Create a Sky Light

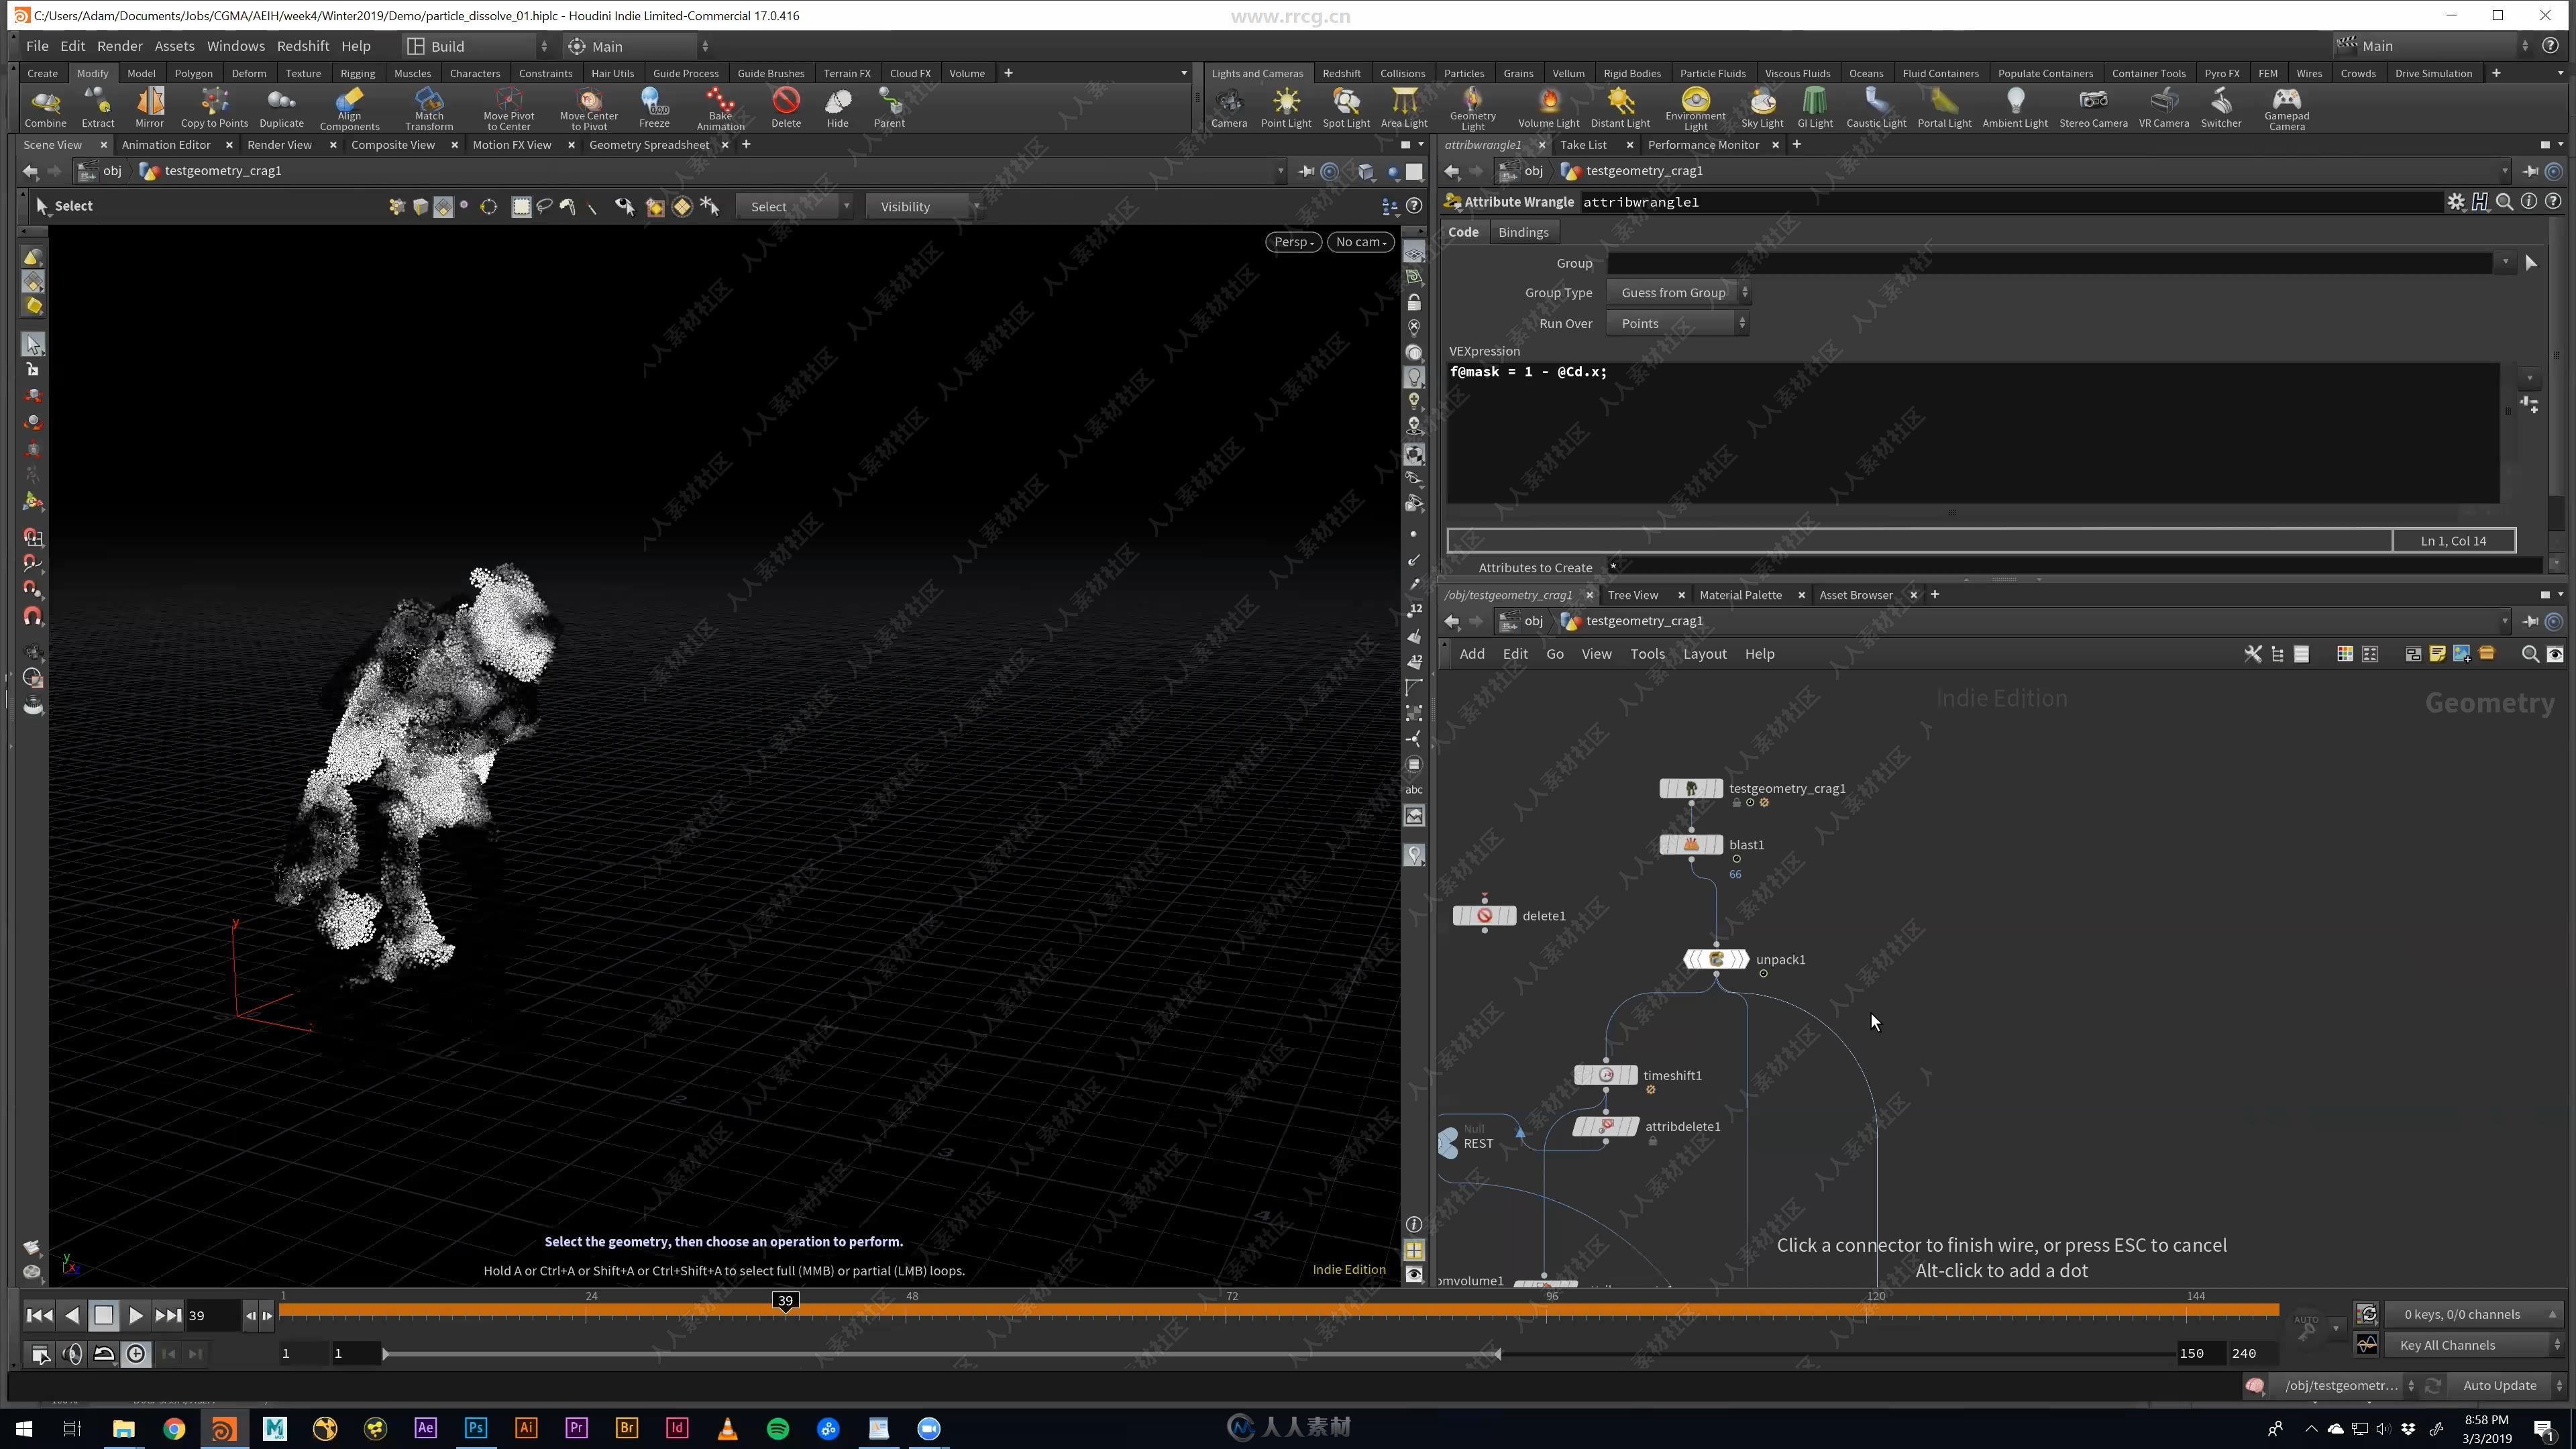tap(1762, 108)
